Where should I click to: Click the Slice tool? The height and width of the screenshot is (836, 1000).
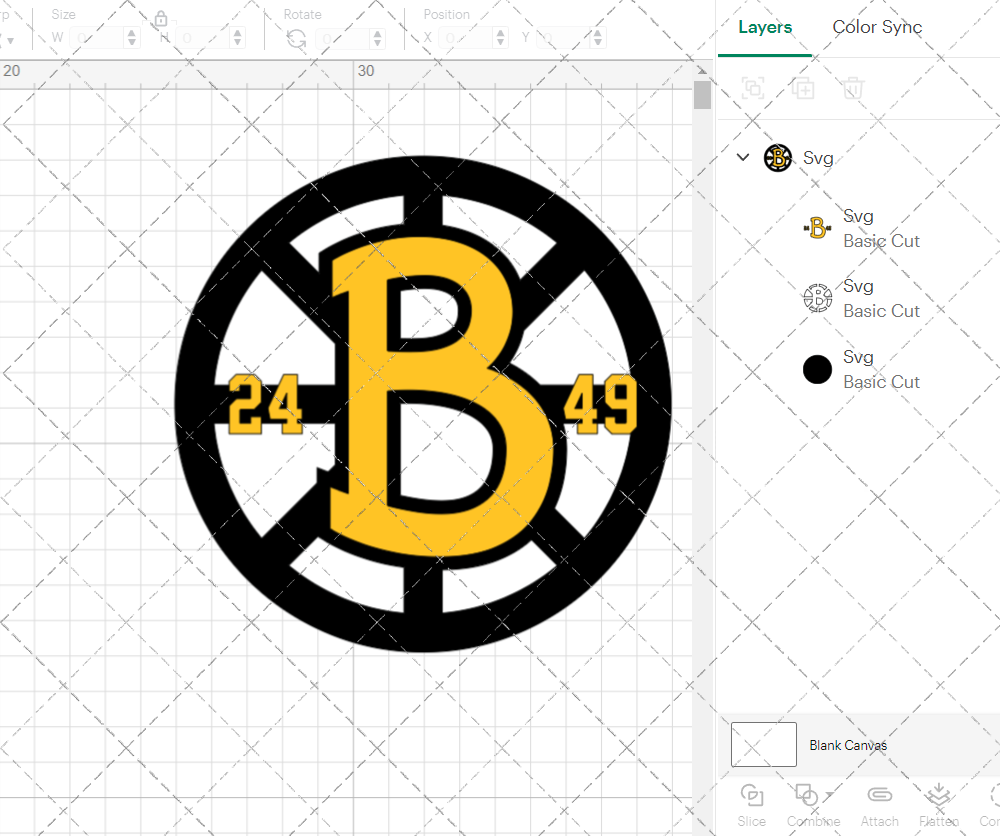click(751, 805)
